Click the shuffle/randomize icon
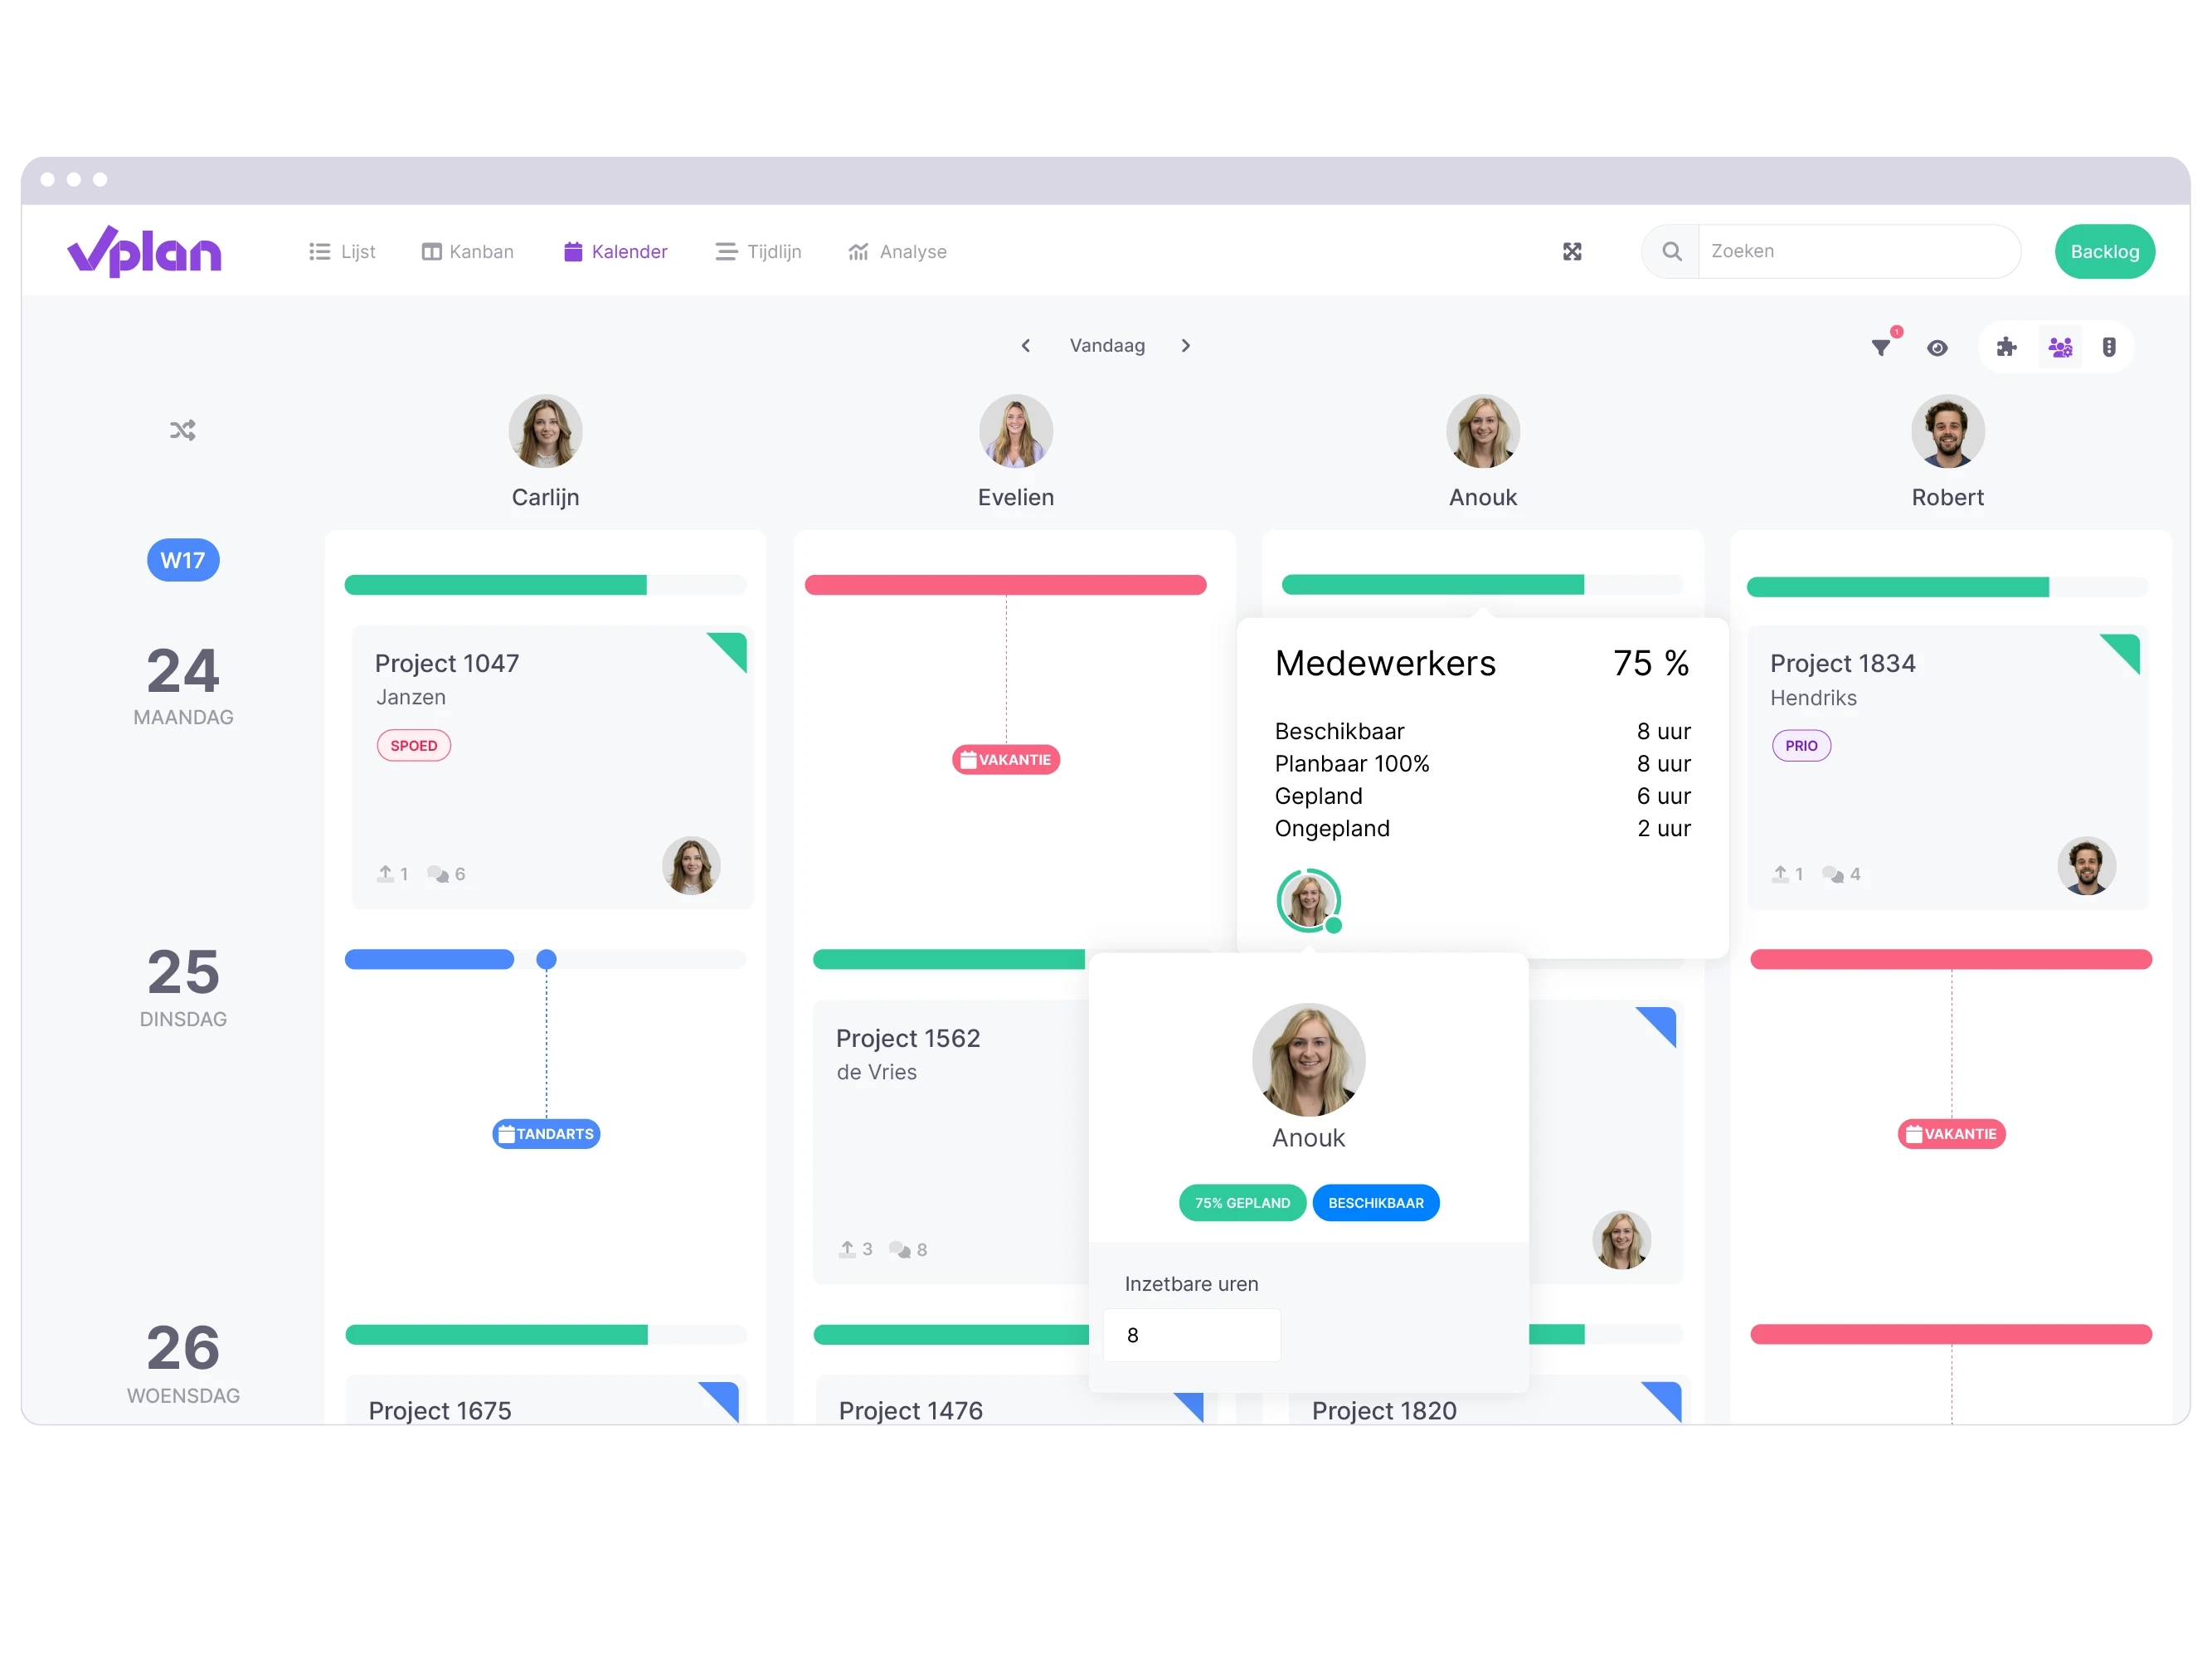 pyautogui.click(x=183, y=431)
